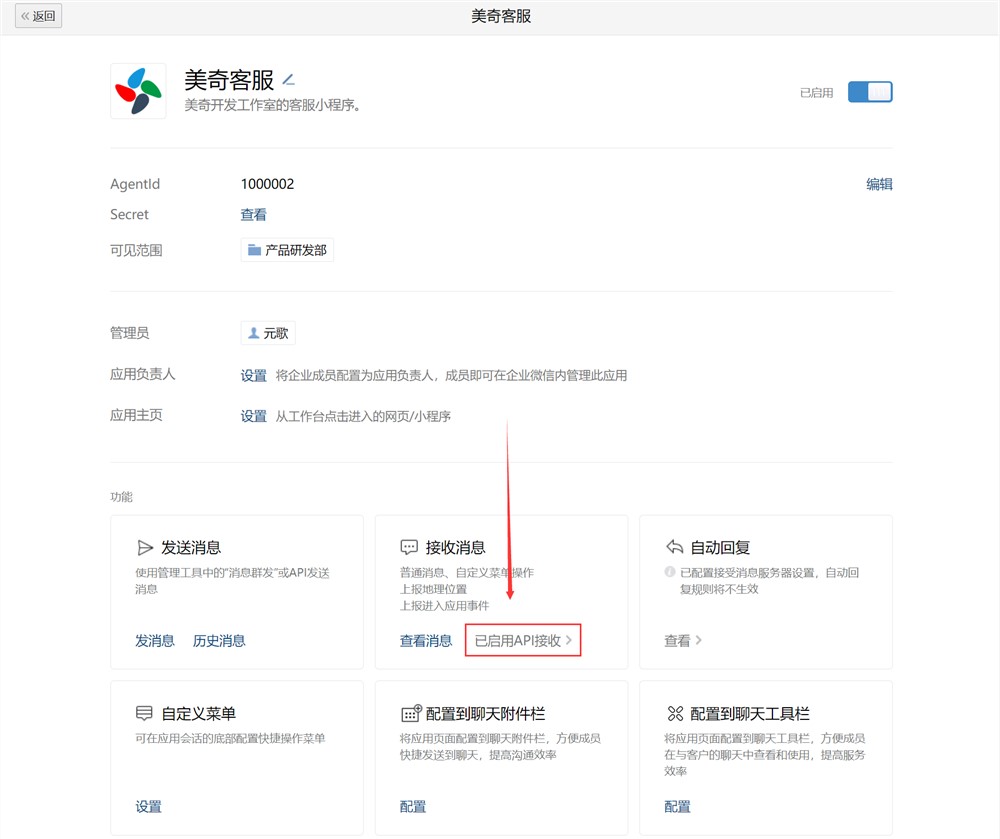Click the 发送消息 card title
Viewport: 1000px width, 839px height.
(x=191, y=548)
